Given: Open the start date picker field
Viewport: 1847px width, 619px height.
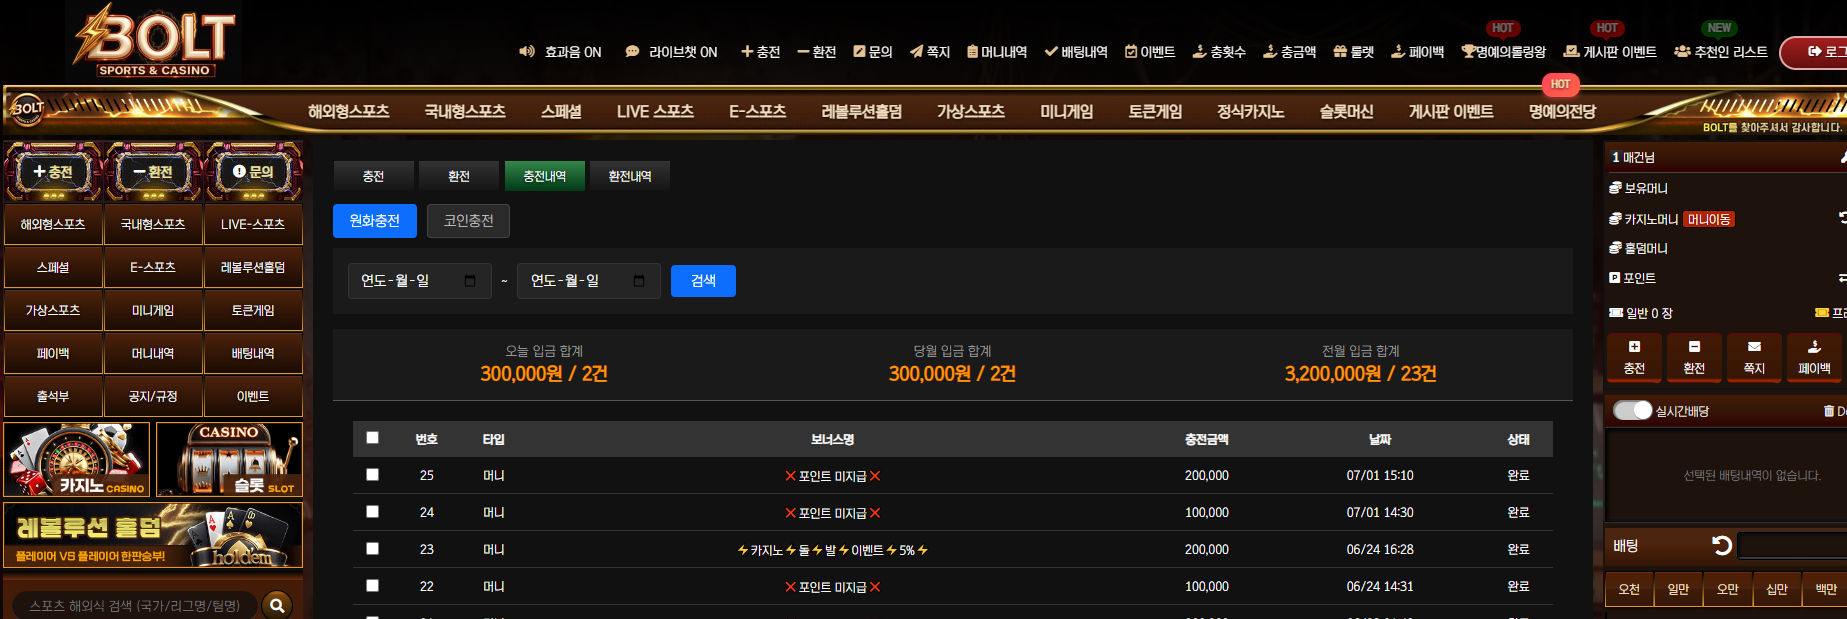Looking at the screenshot, I should tap(420, 281).
